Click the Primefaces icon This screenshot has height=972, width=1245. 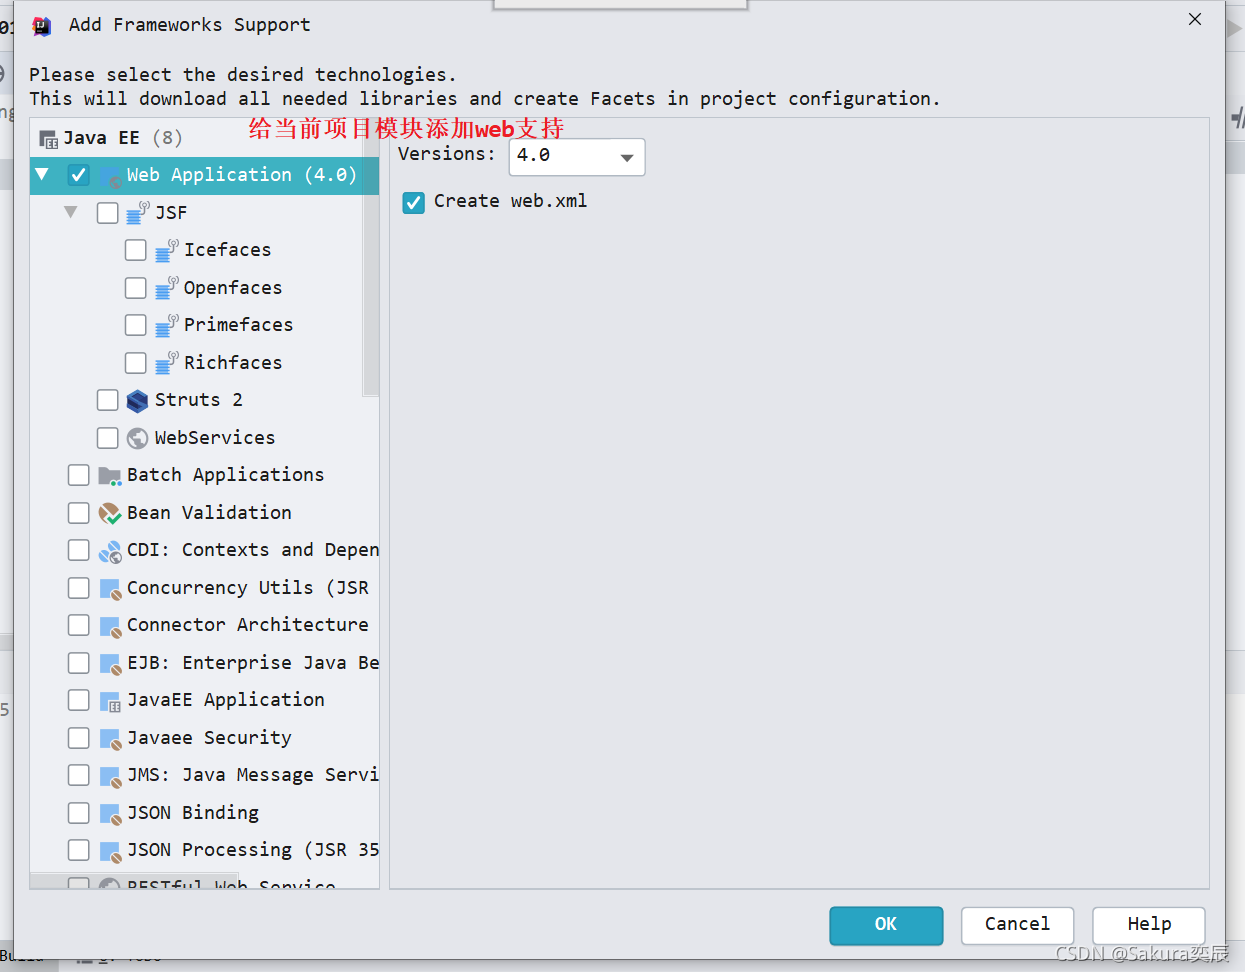tap(167, 325)
